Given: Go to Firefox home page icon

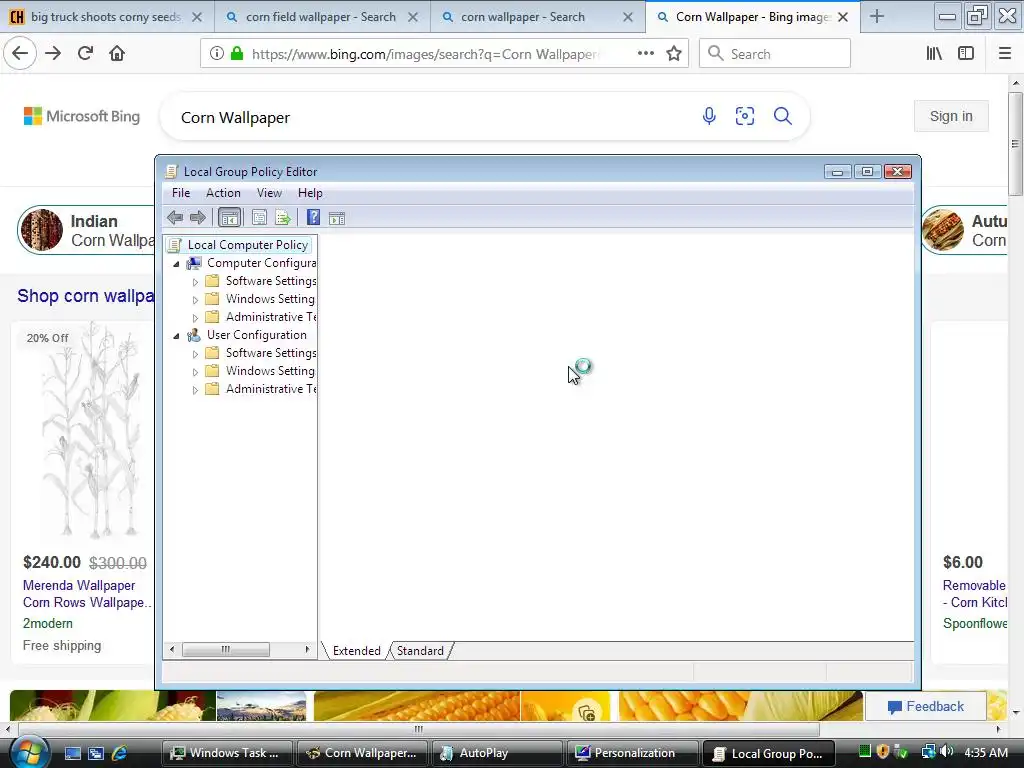Looking at the screenshot, I should [117, 54].
